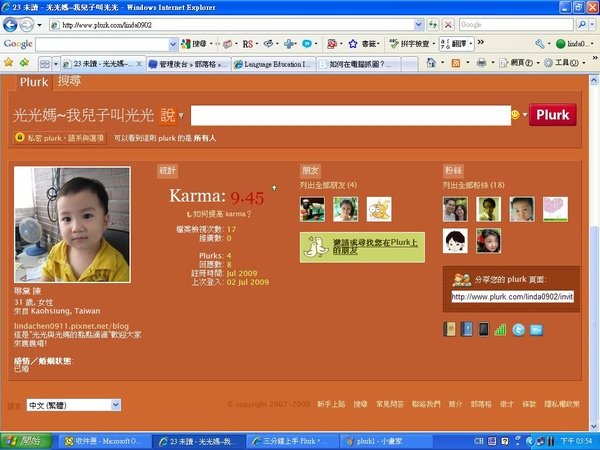
Task: Click the find friends on Plurk banner
Action: coord(362,247)
